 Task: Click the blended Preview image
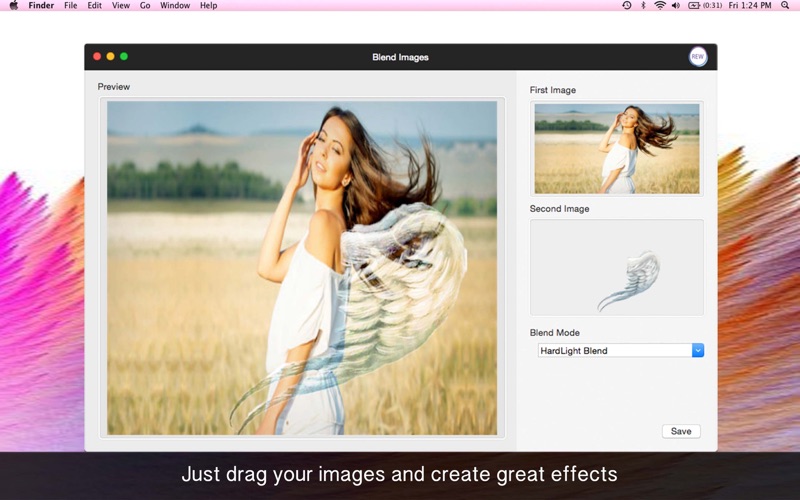coord(302,268)
